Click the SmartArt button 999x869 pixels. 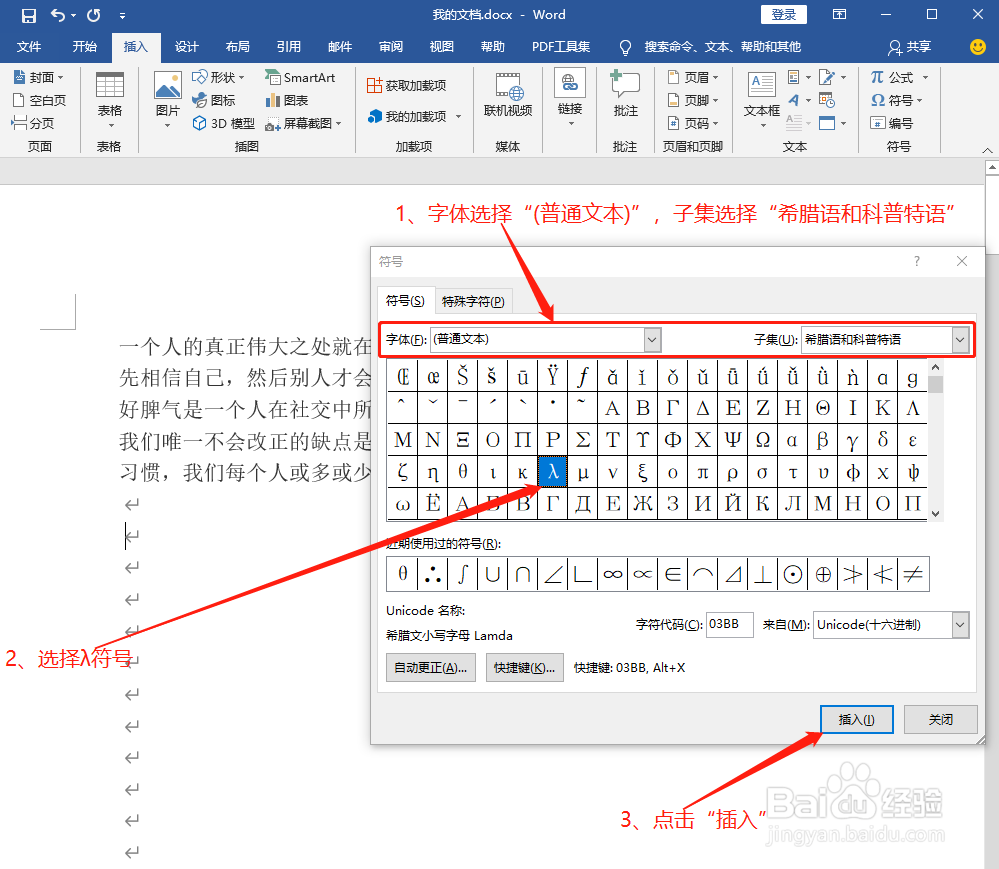300,77
